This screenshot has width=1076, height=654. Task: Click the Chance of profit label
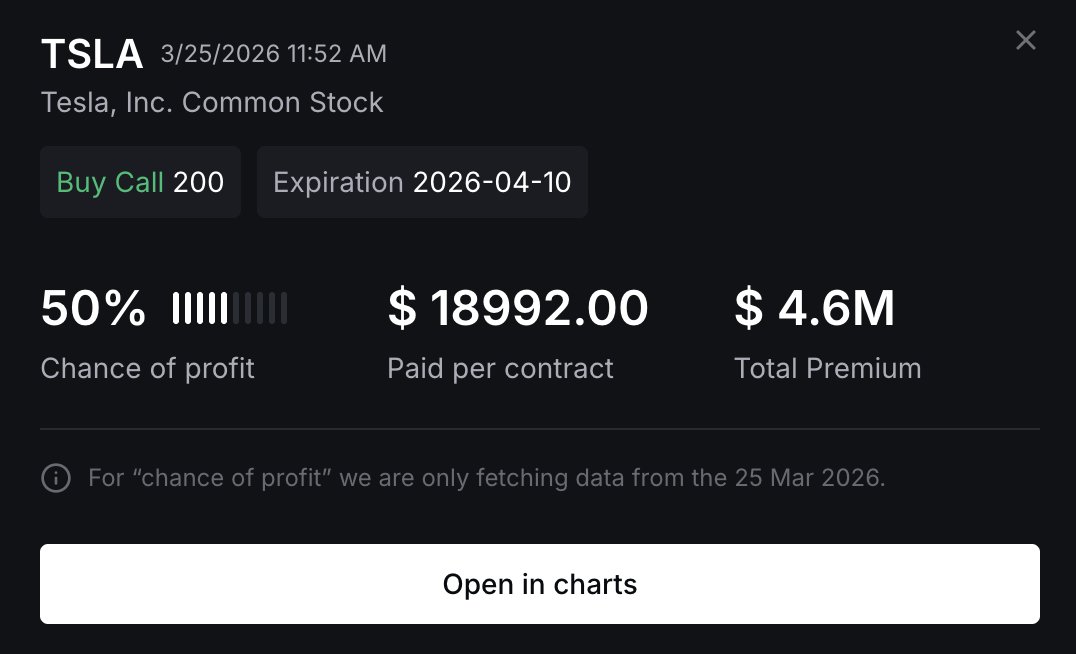coord(148,368)
